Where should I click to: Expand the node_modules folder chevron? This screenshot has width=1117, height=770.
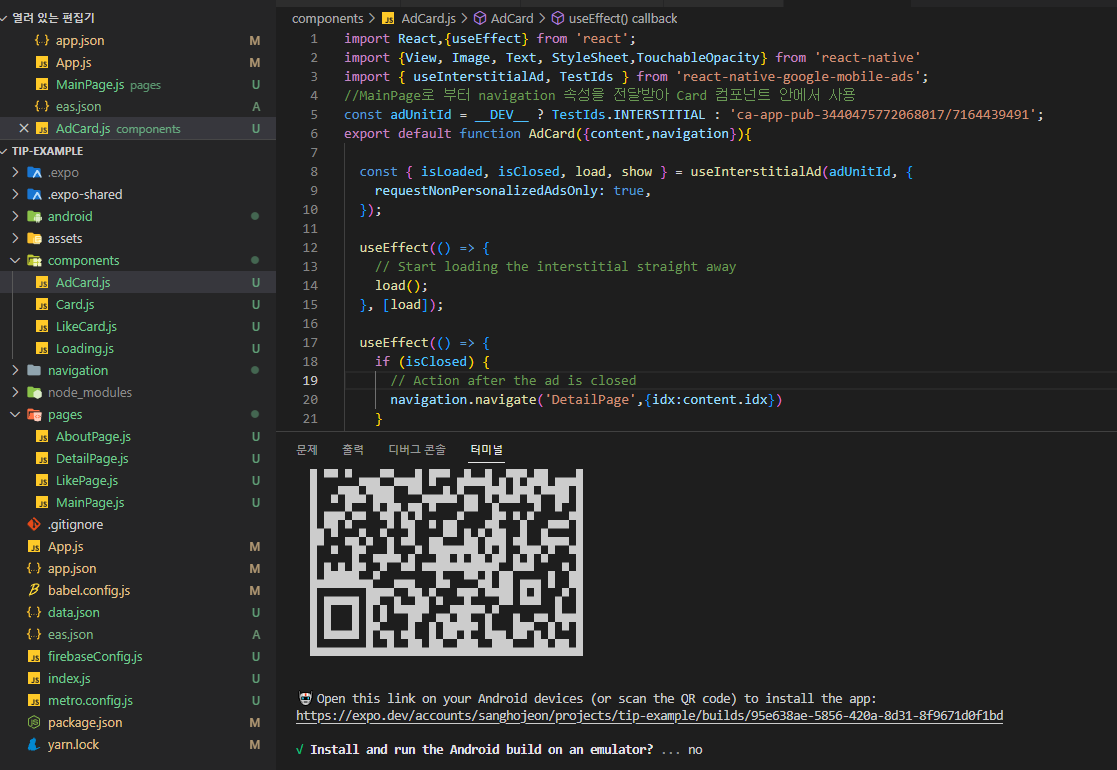[16, 392]
